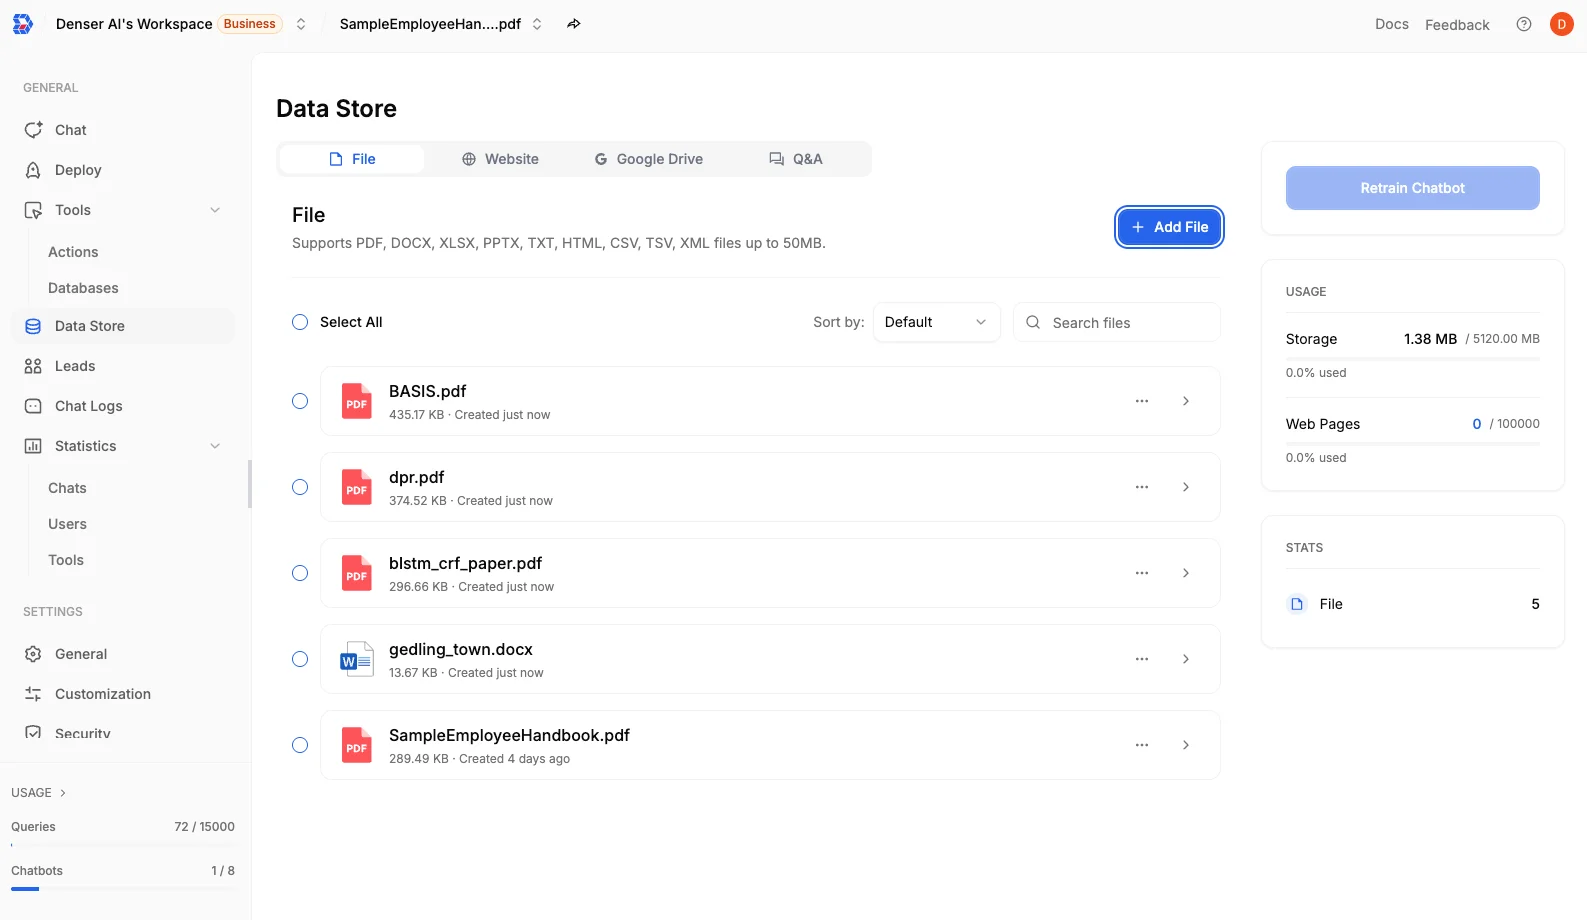Viewport: 1587px width, 920px height.
Task: Collapse the Statistics sidebar section
Action: (215, 446)
